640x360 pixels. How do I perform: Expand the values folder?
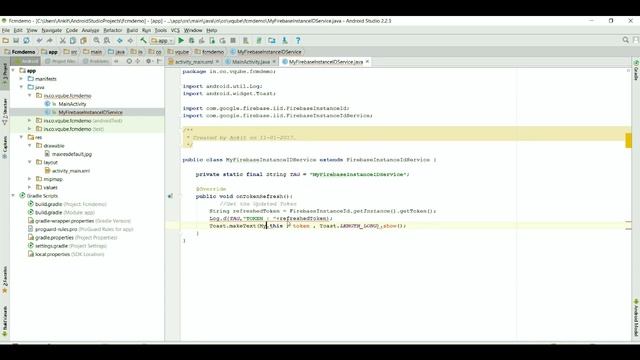tap(30, 187)
